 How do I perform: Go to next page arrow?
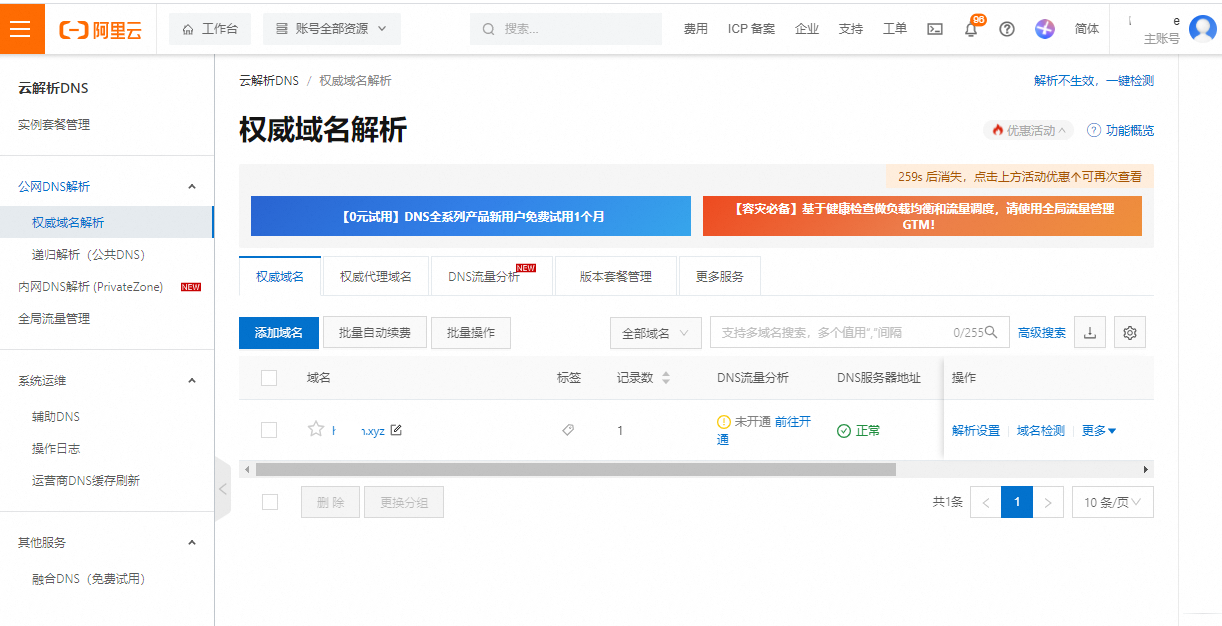[1048, 502]
